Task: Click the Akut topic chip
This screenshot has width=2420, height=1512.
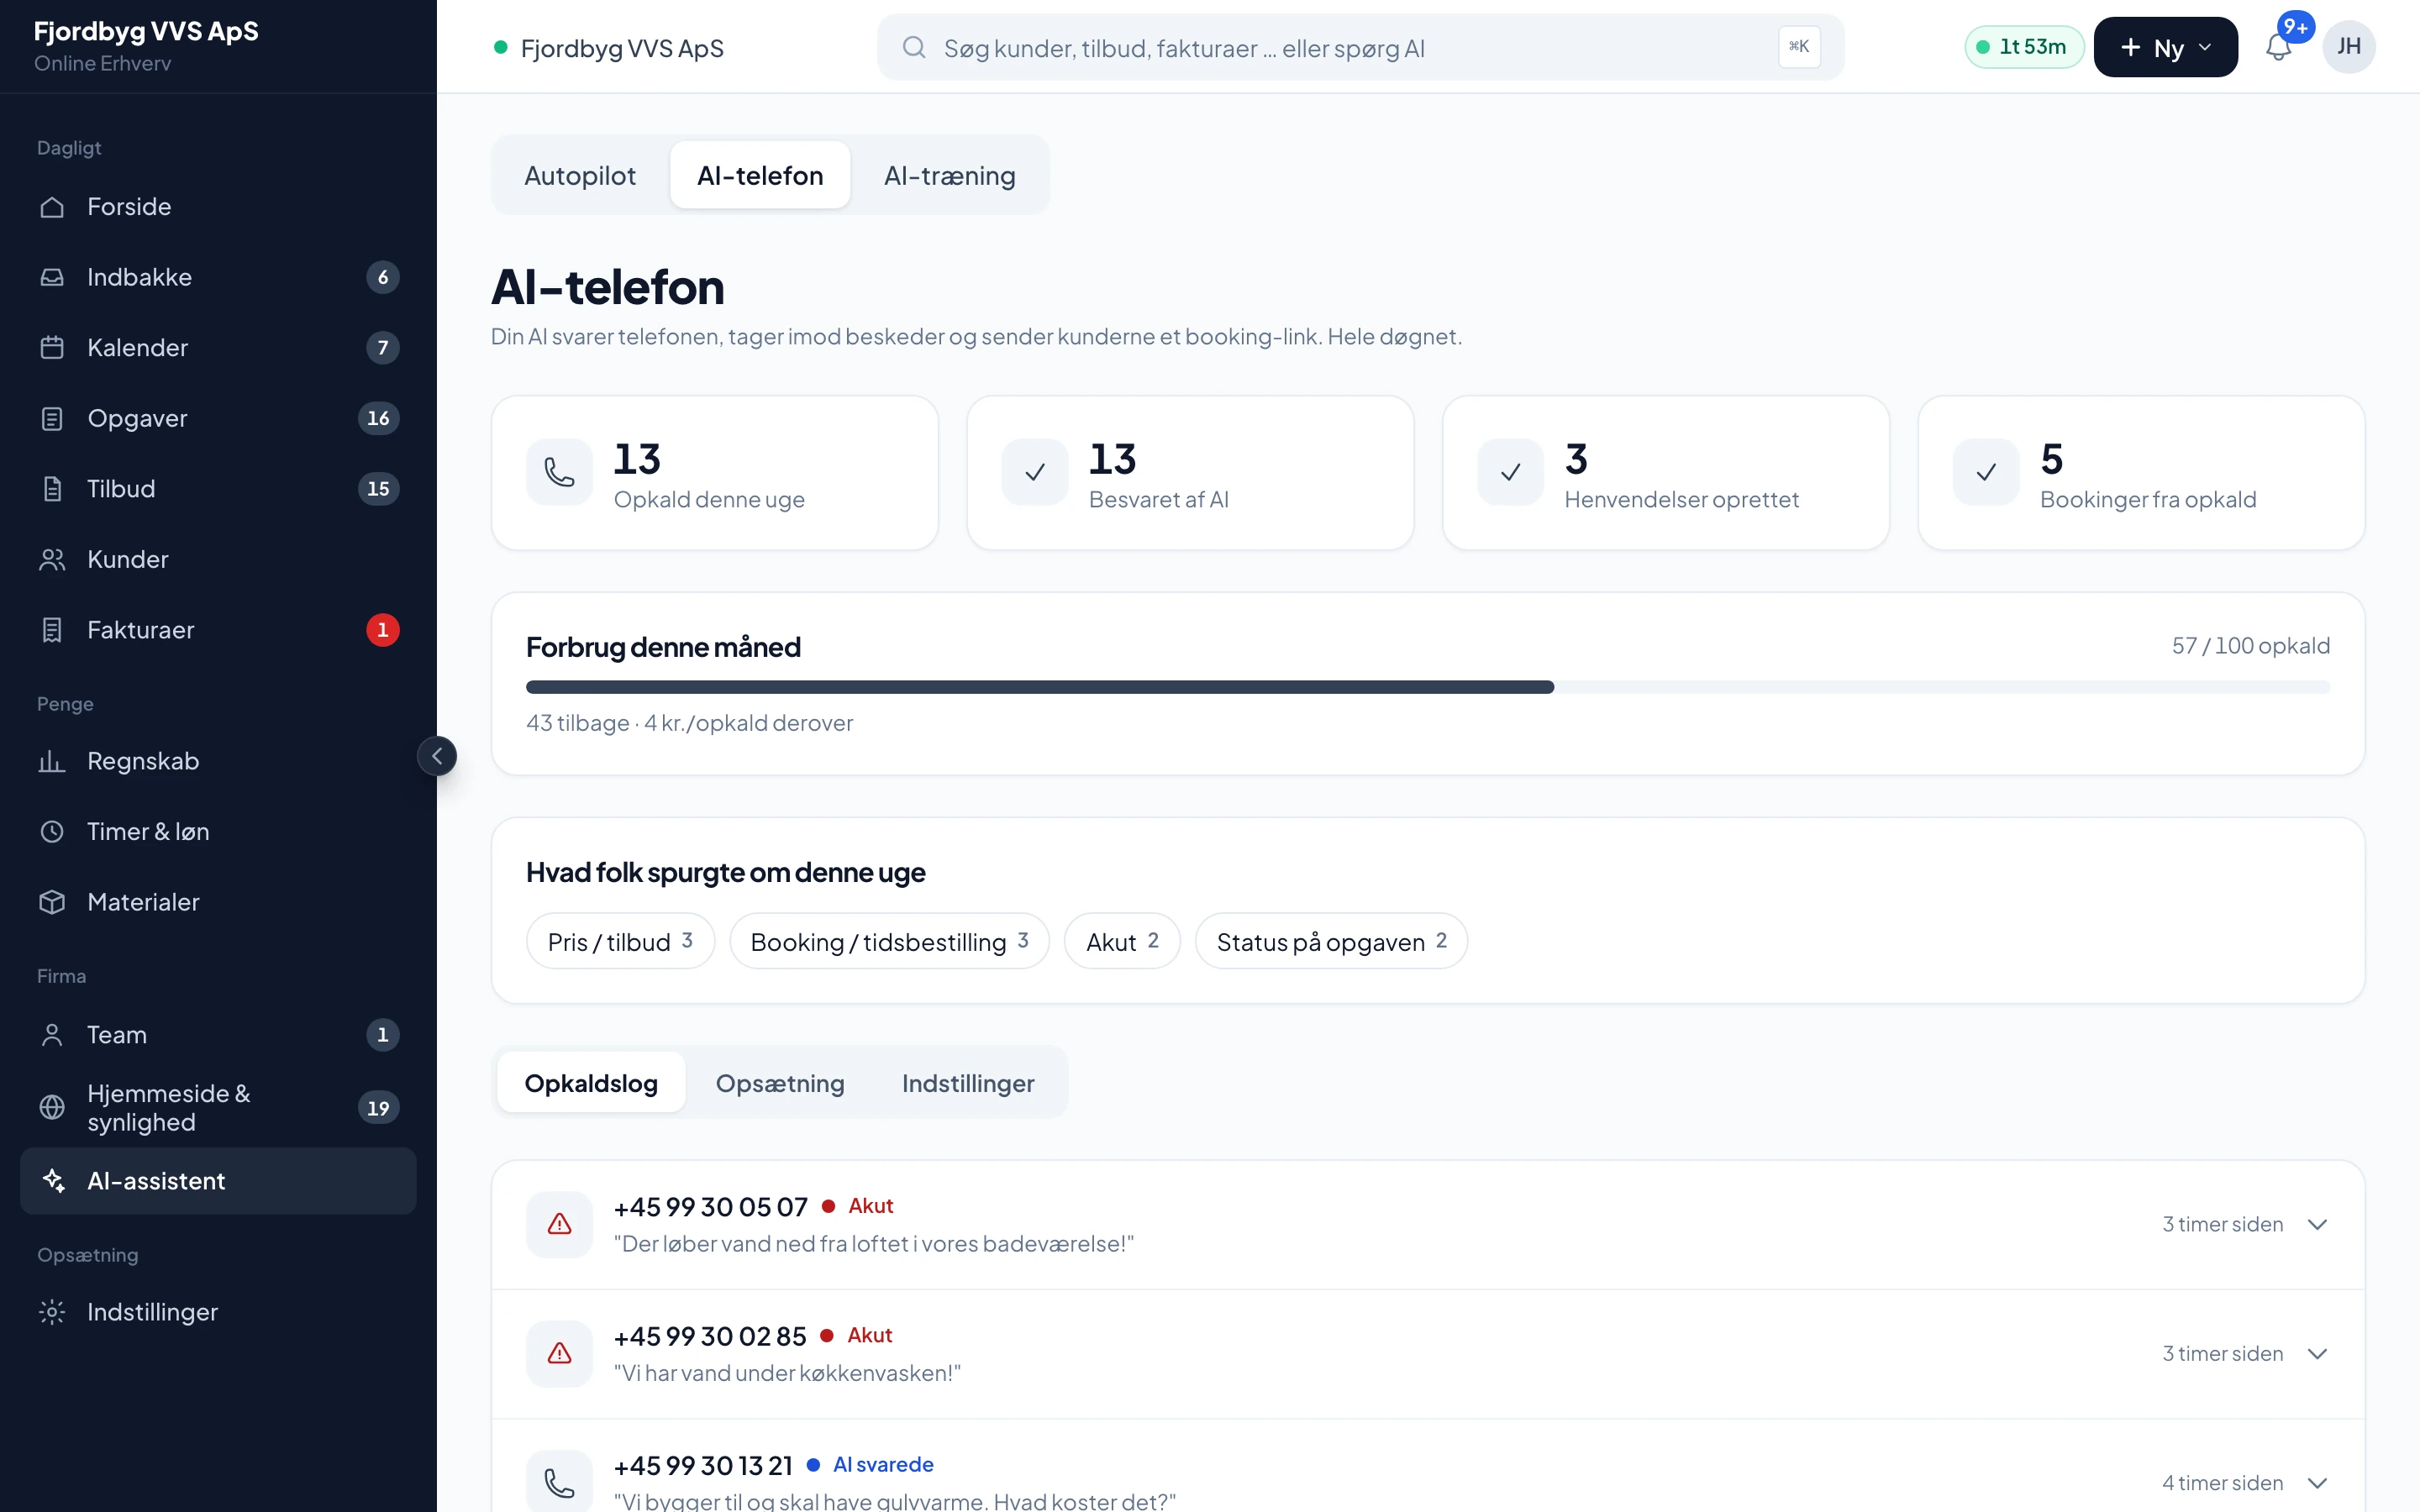Action: [1122, 942]
